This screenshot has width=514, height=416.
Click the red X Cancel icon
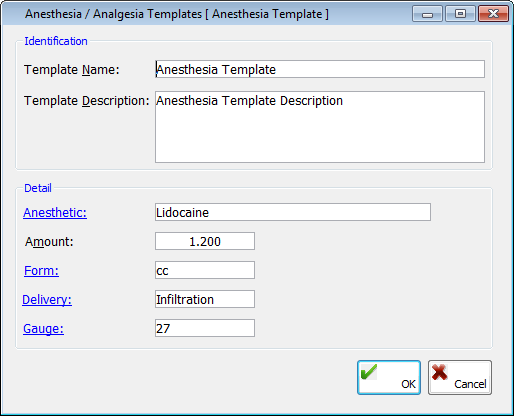coord(440,372)
